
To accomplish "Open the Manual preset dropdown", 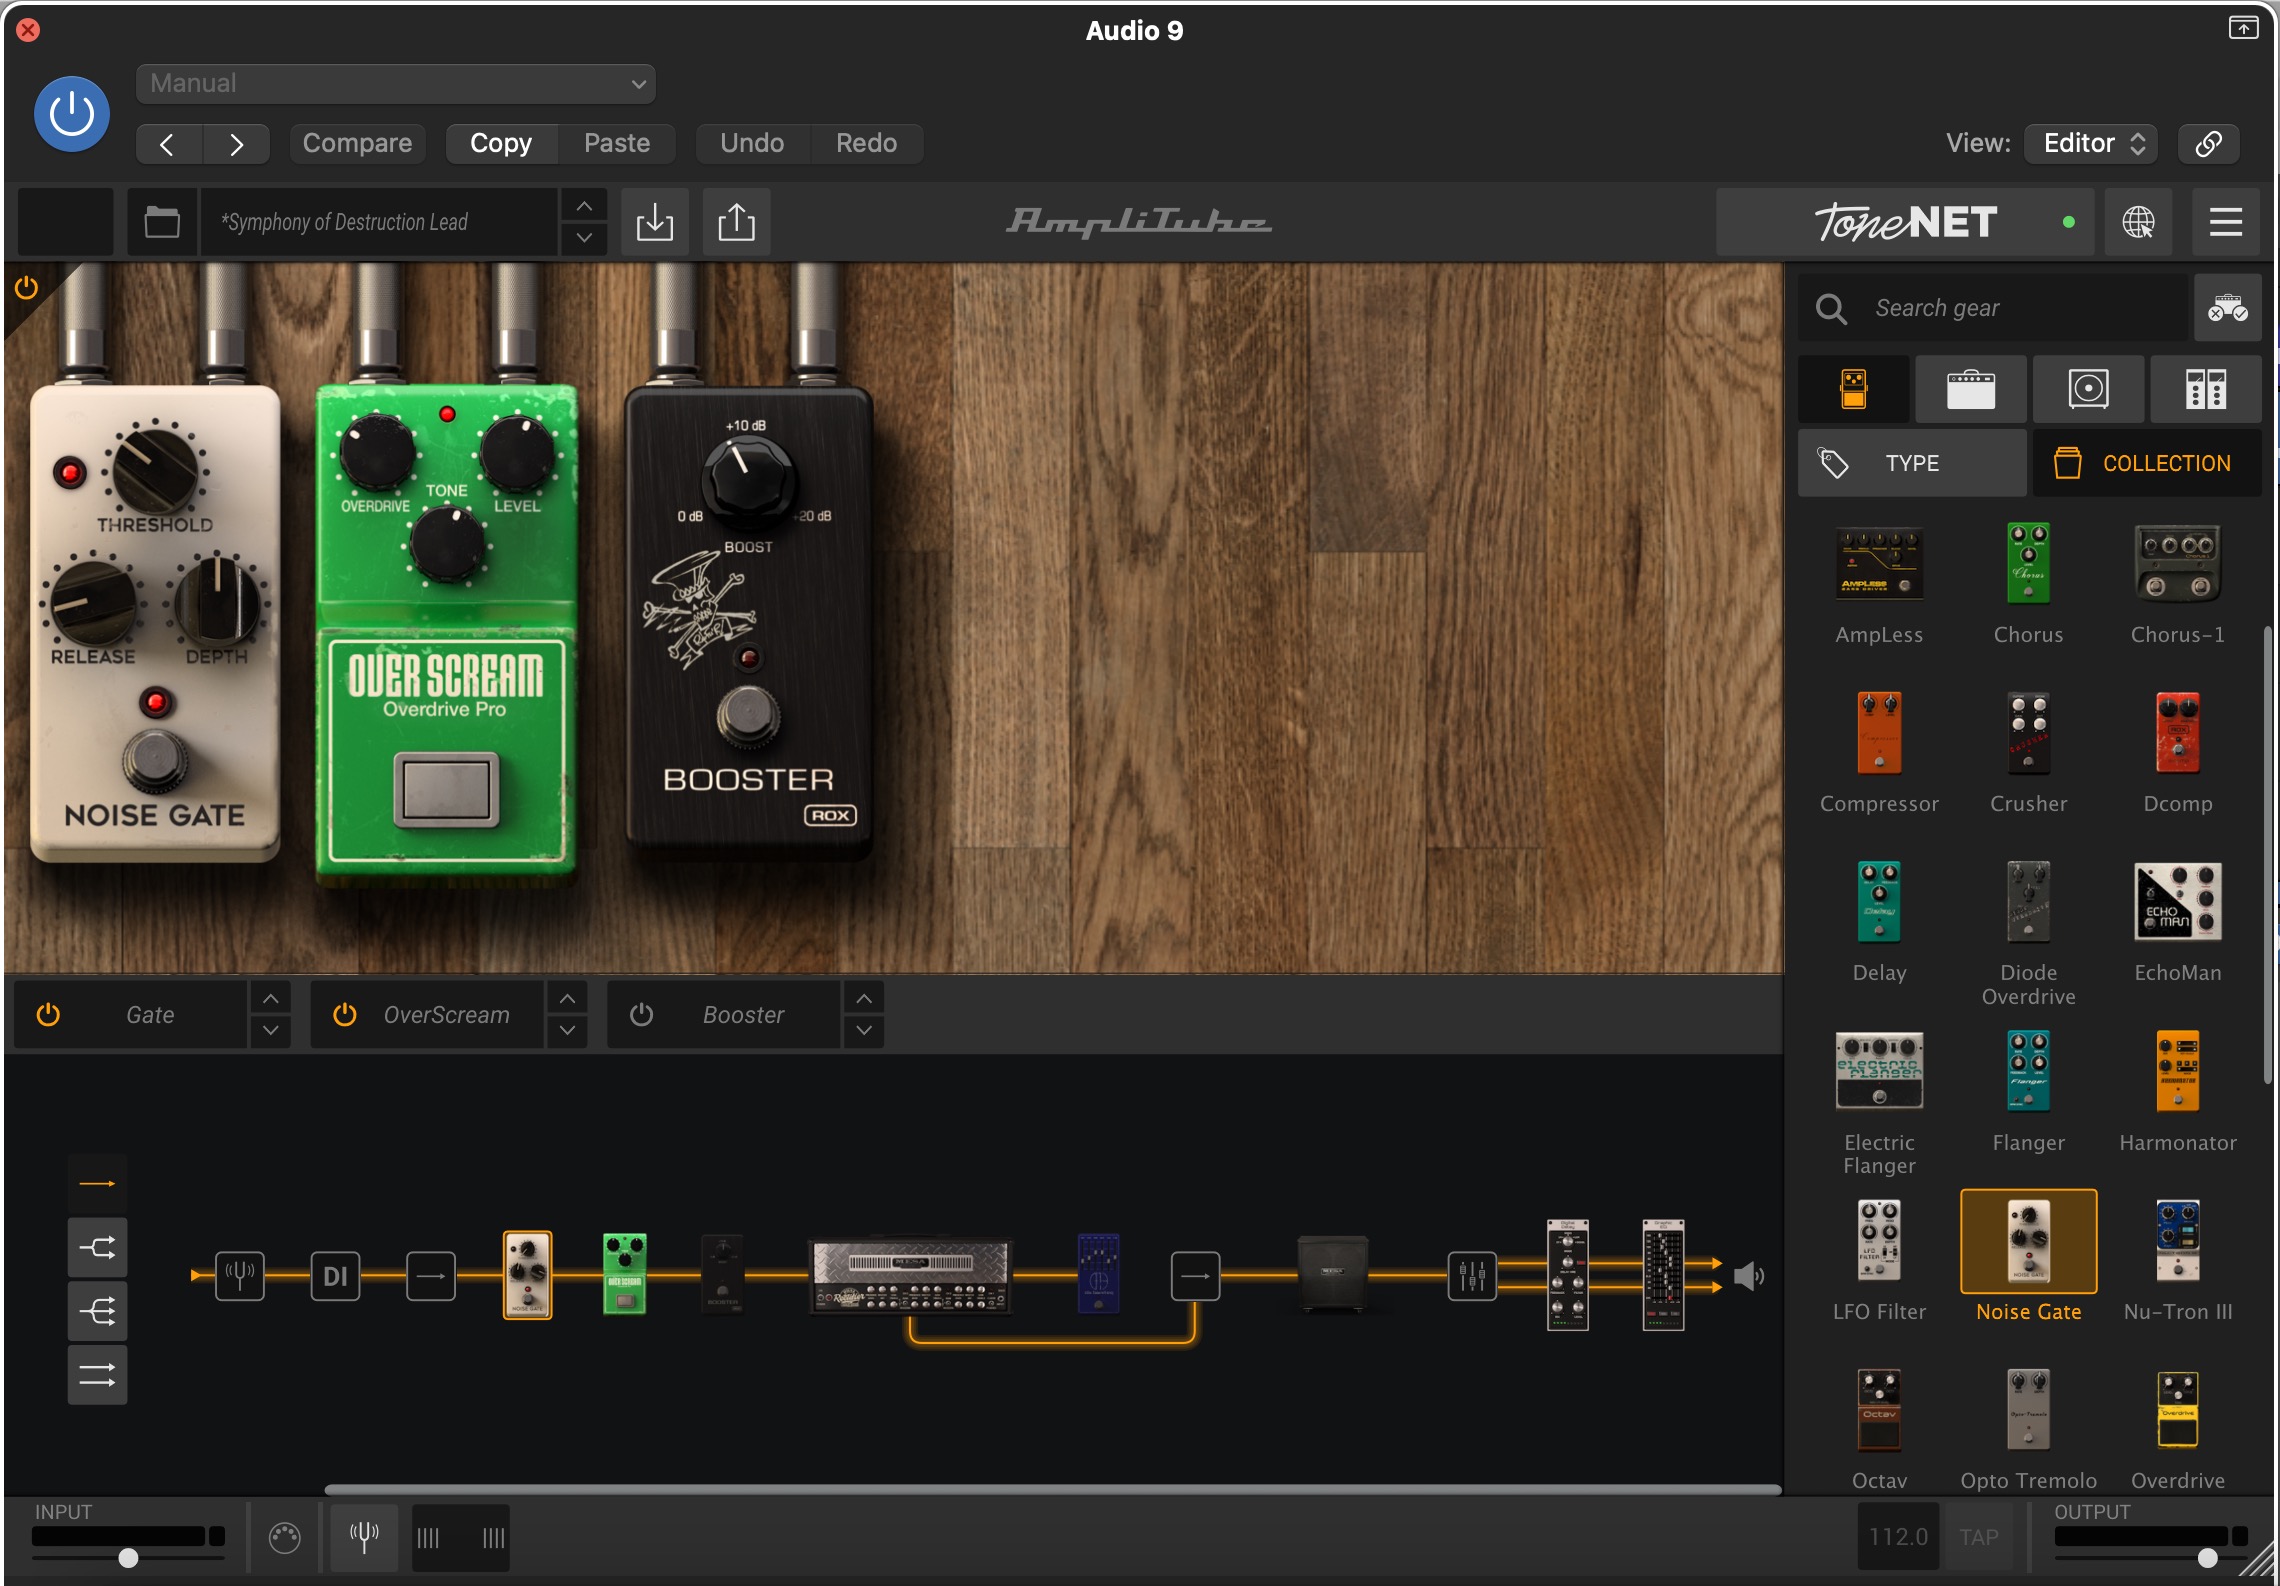I will point(396,84).
